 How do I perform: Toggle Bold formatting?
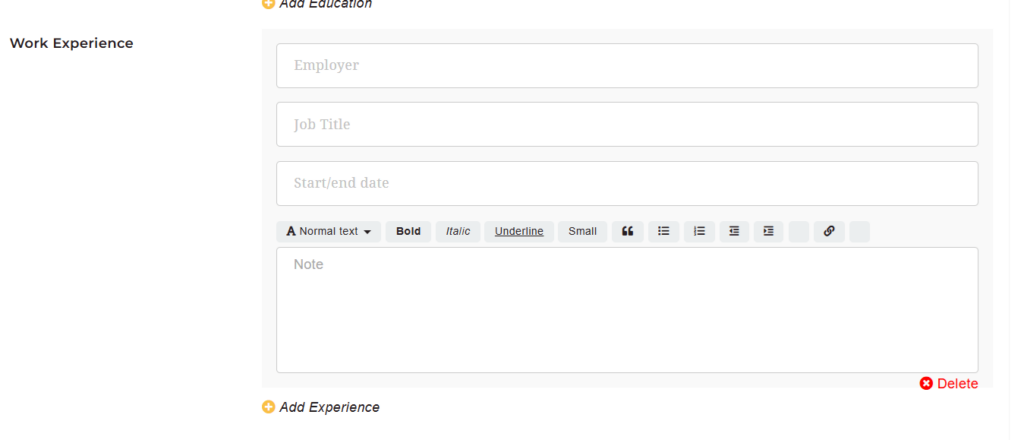(408, 231)
